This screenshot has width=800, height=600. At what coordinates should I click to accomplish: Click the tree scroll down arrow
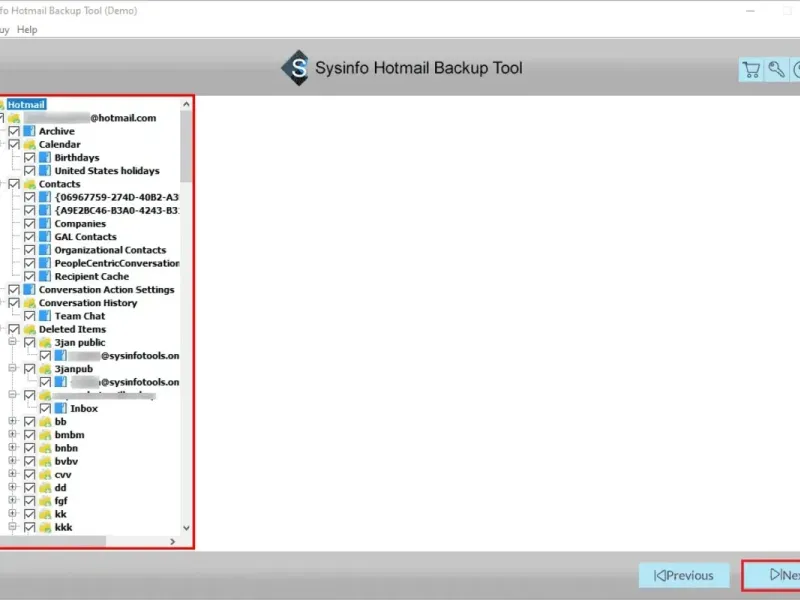click(186, 529)
